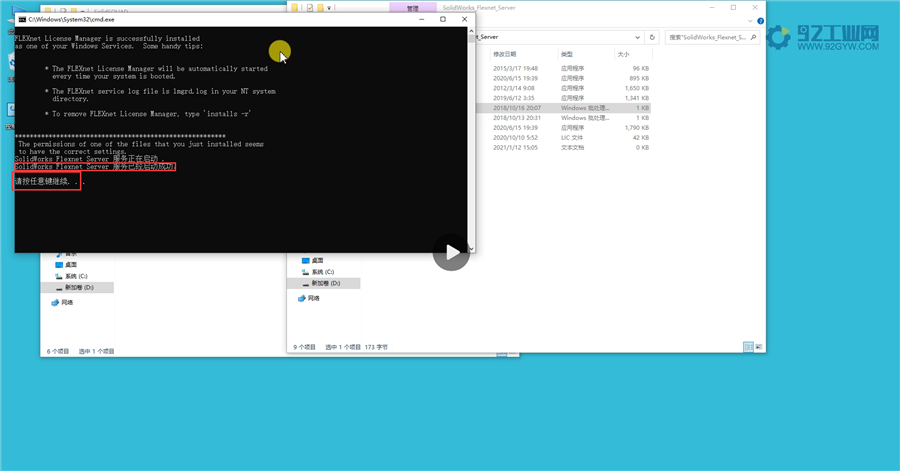
Task: Maximize the SolidWorks_Flexnet_Server Explorer window
Action: [x=734, y=7]
